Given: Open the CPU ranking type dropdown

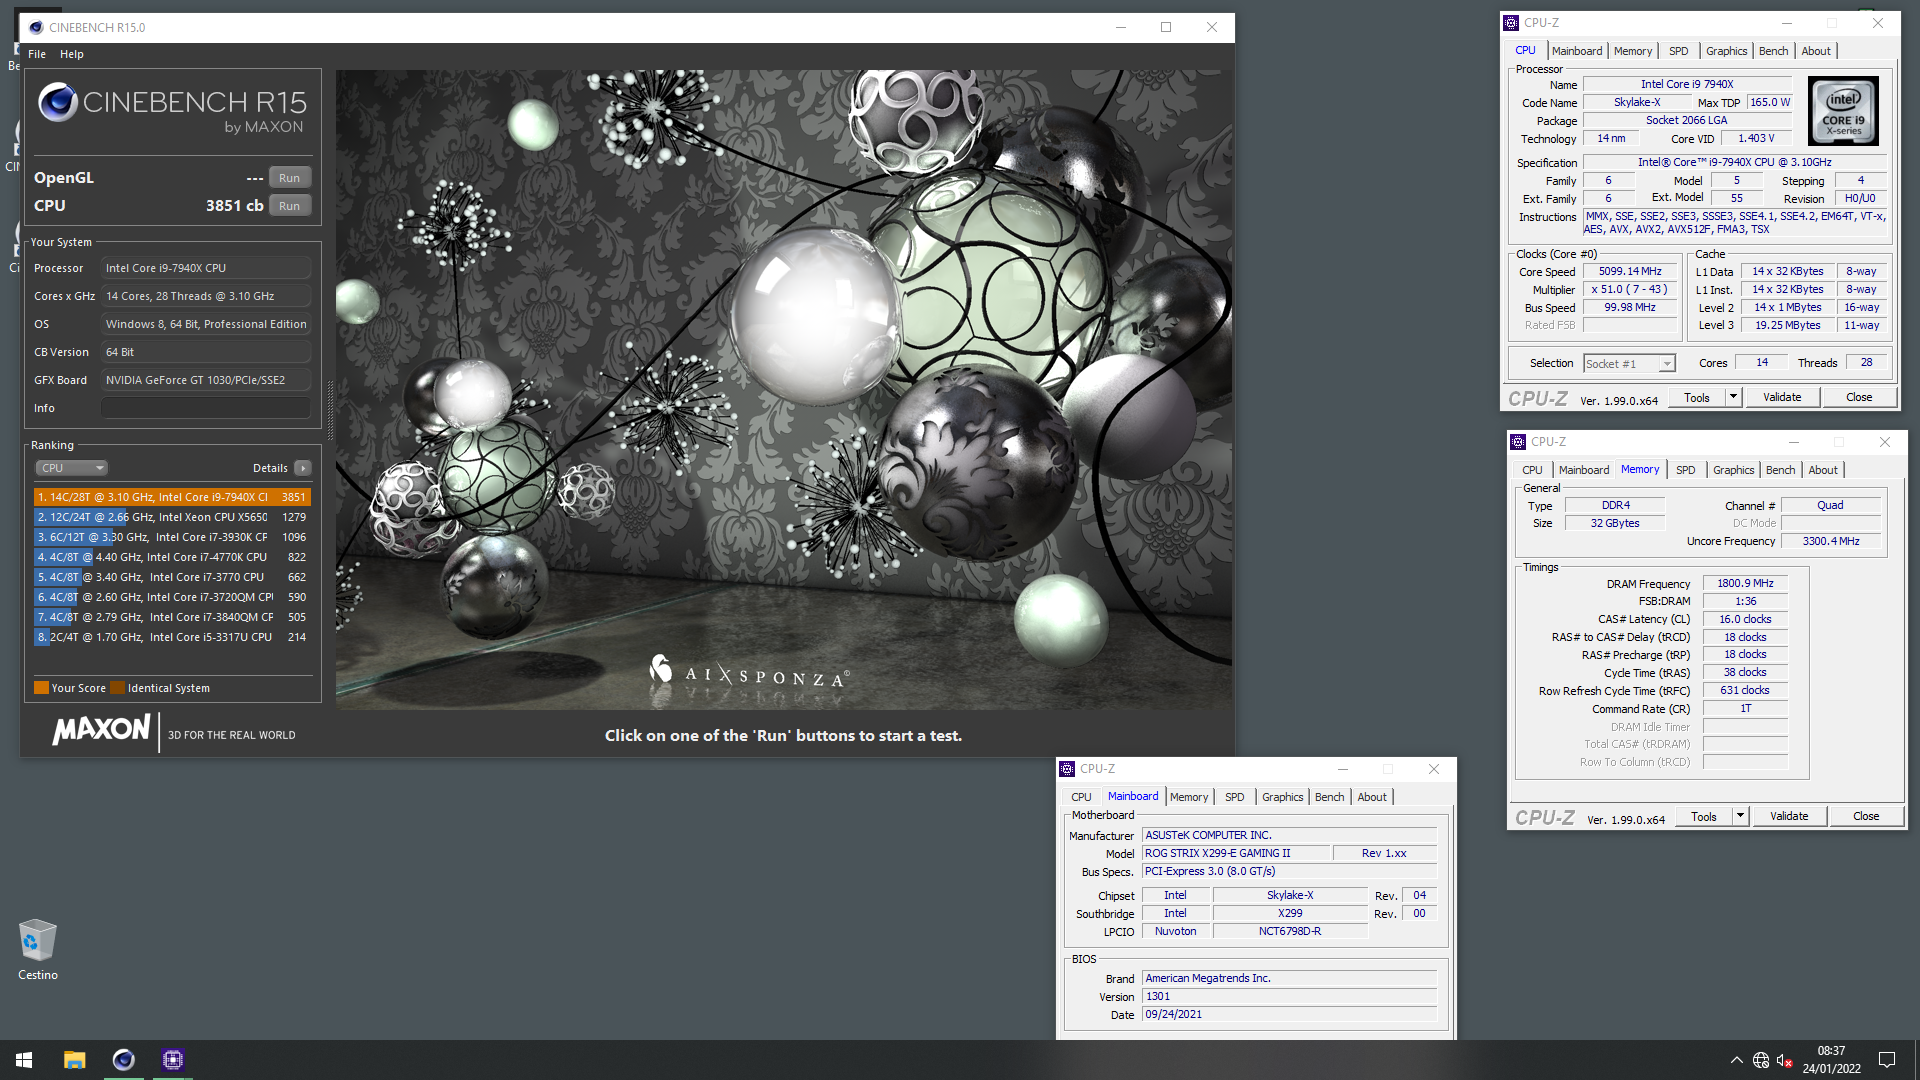Looking at the screenshot, I should 71,468.
